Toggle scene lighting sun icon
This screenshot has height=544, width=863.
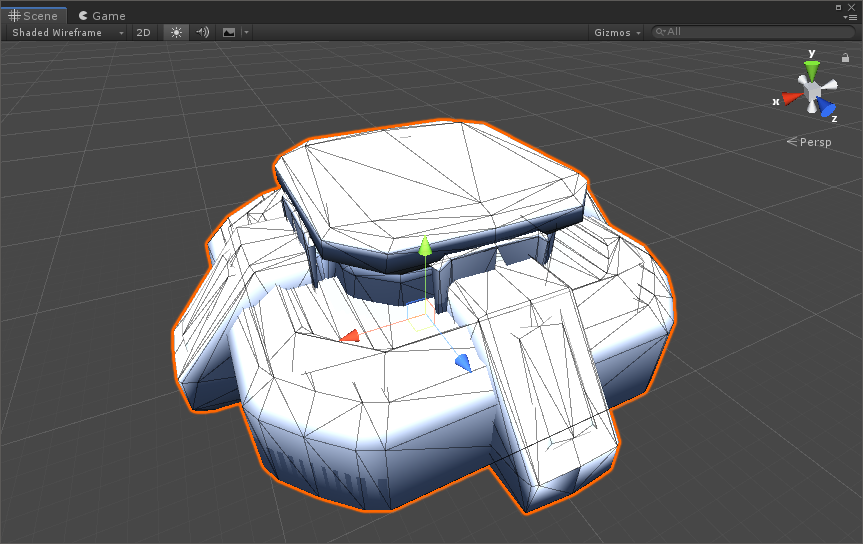tap(176, 32)
